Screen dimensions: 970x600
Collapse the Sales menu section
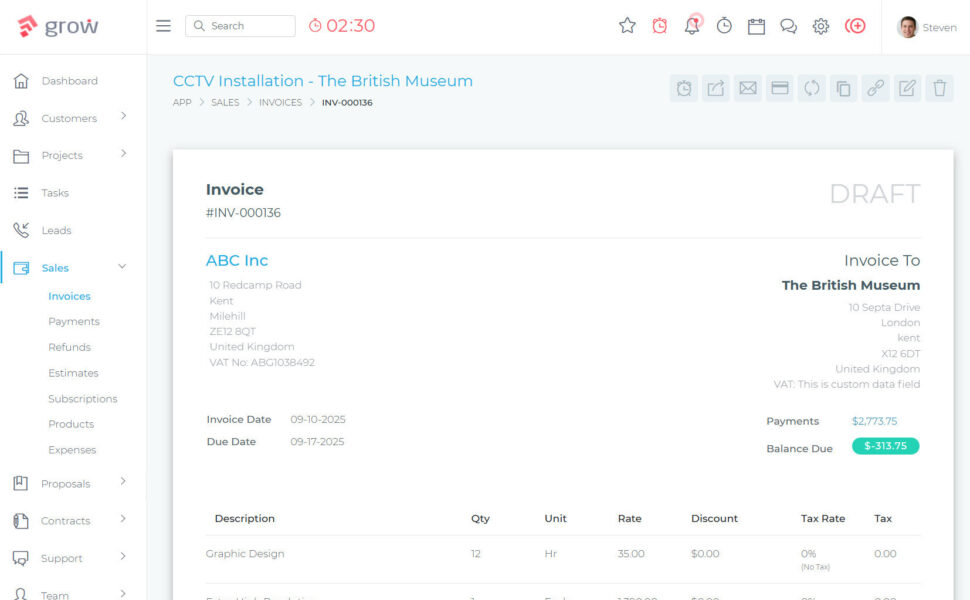coord(122,267)
